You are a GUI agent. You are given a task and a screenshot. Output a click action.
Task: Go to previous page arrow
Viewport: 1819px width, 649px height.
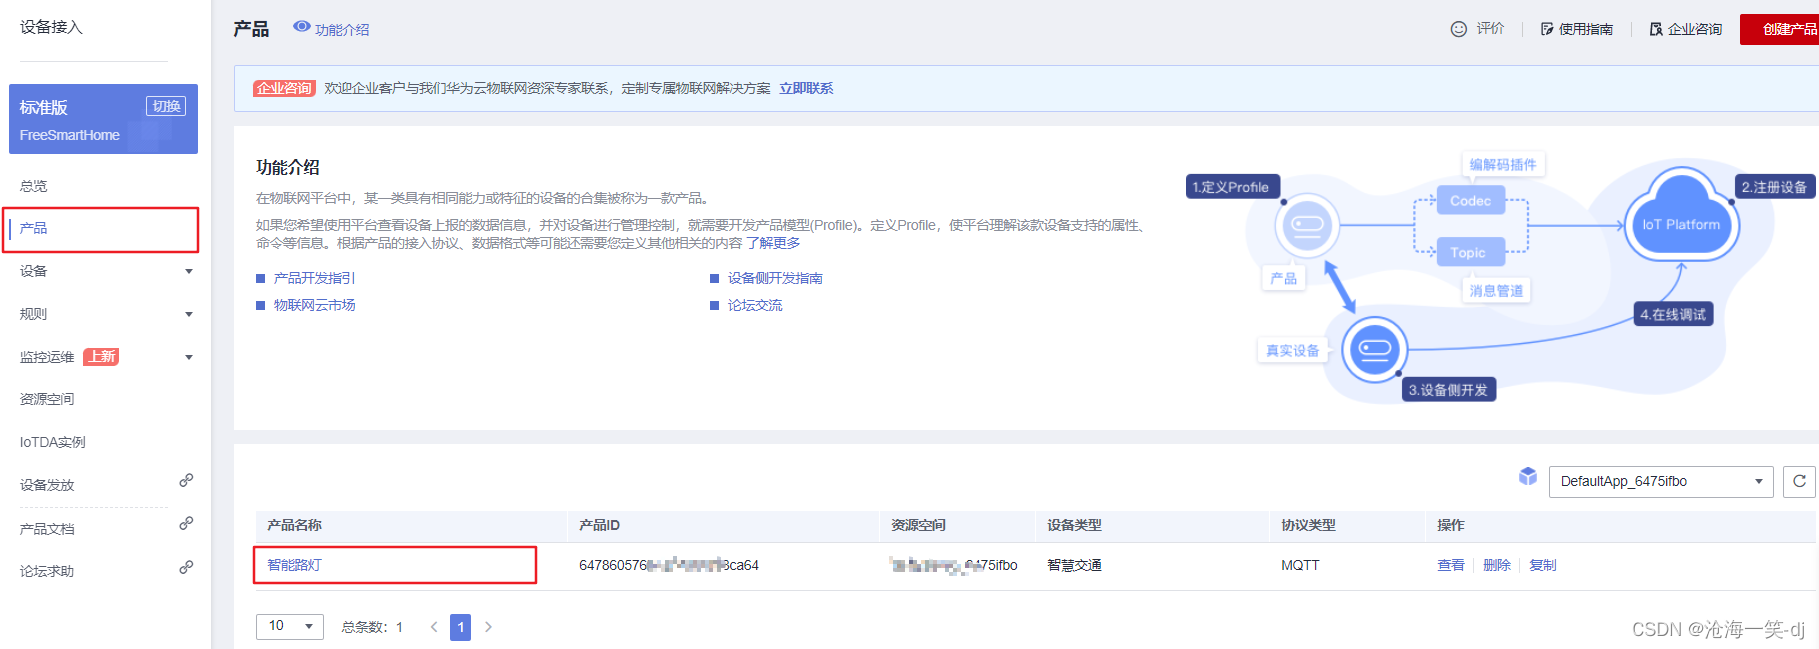pyautogui.click(x=434, y=627)
